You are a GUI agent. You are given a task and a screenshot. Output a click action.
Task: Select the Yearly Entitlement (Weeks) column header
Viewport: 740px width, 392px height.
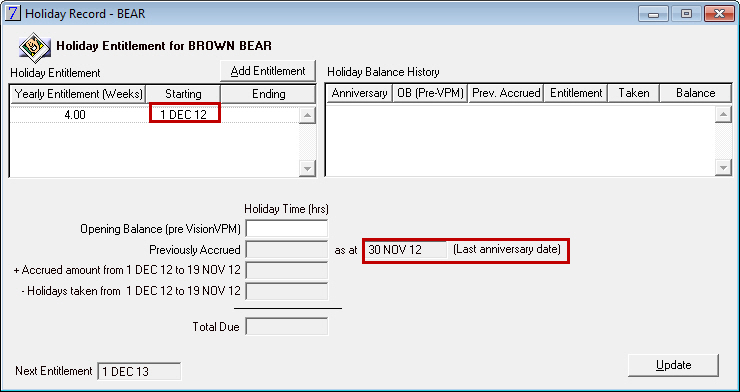click(x=78, y=94)
